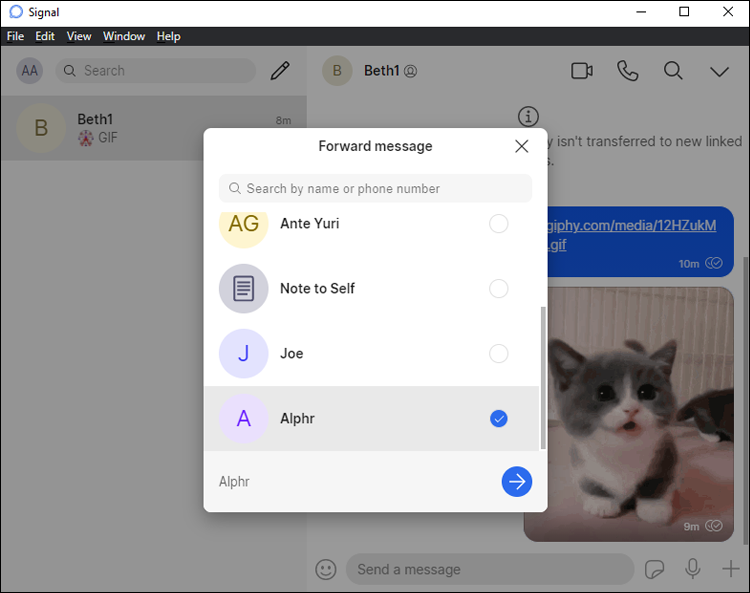Screen dimensions: 750x593
Task: Click the info circle icon in chat
Action: 528,116
